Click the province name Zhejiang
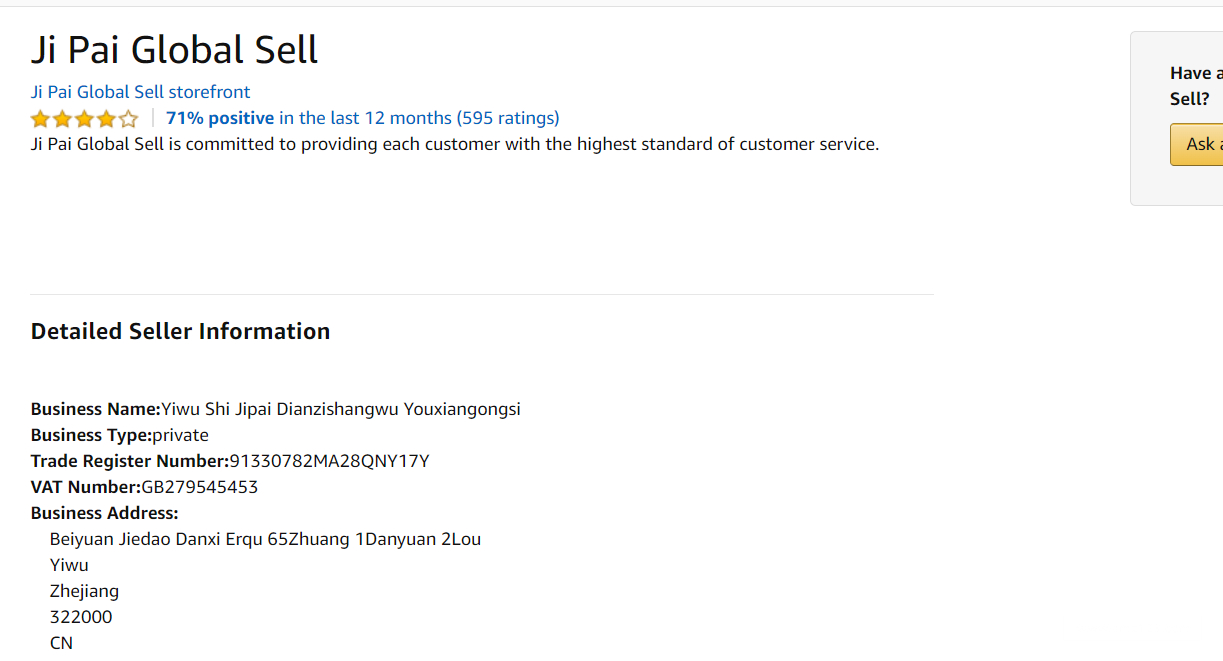 [x=84, y=591]
